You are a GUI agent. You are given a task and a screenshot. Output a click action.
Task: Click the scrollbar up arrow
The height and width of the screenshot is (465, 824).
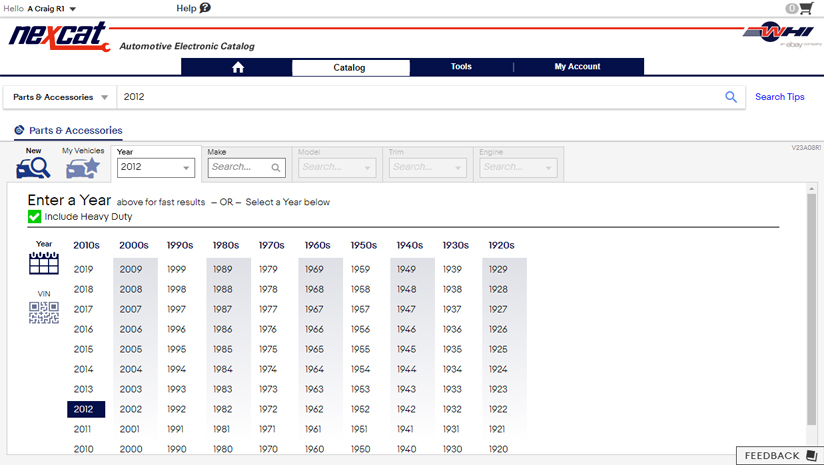(811, 188)
